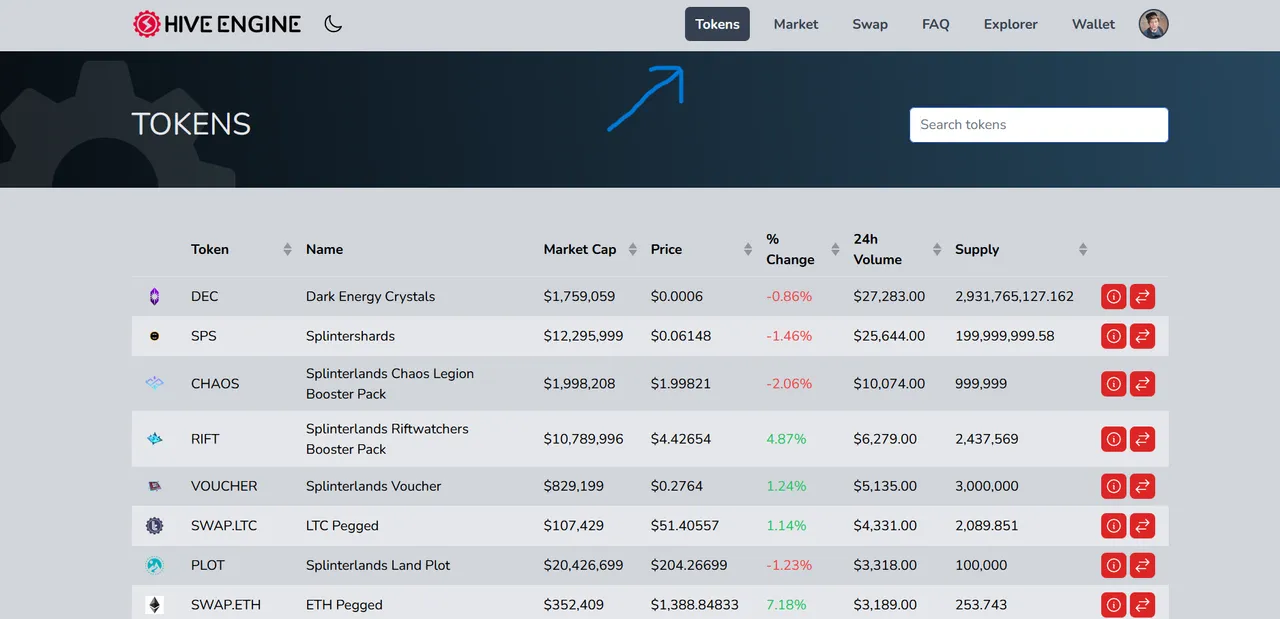Open trade button for RIFT token
The height and width of the screenshot is (619, 1280).
click(x=1143, y=438)
